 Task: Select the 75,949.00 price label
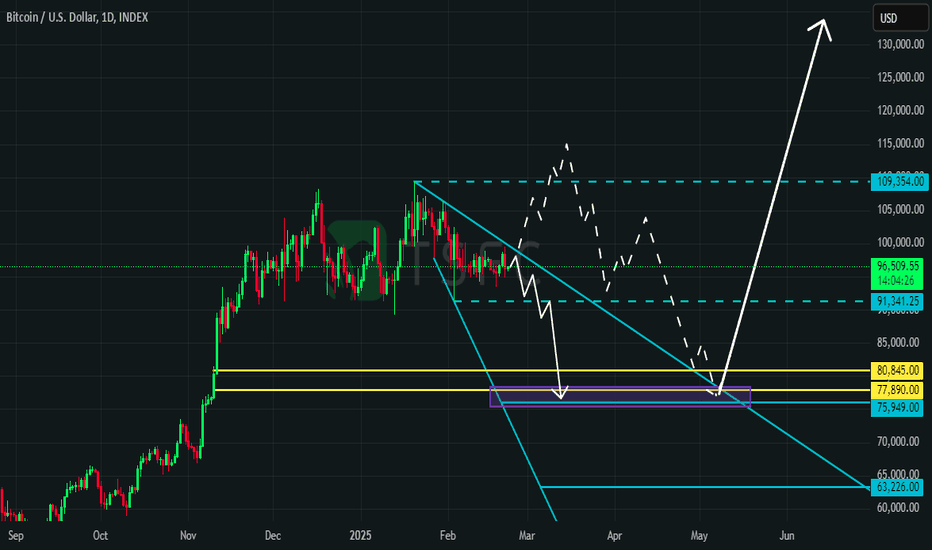point(898,407)
